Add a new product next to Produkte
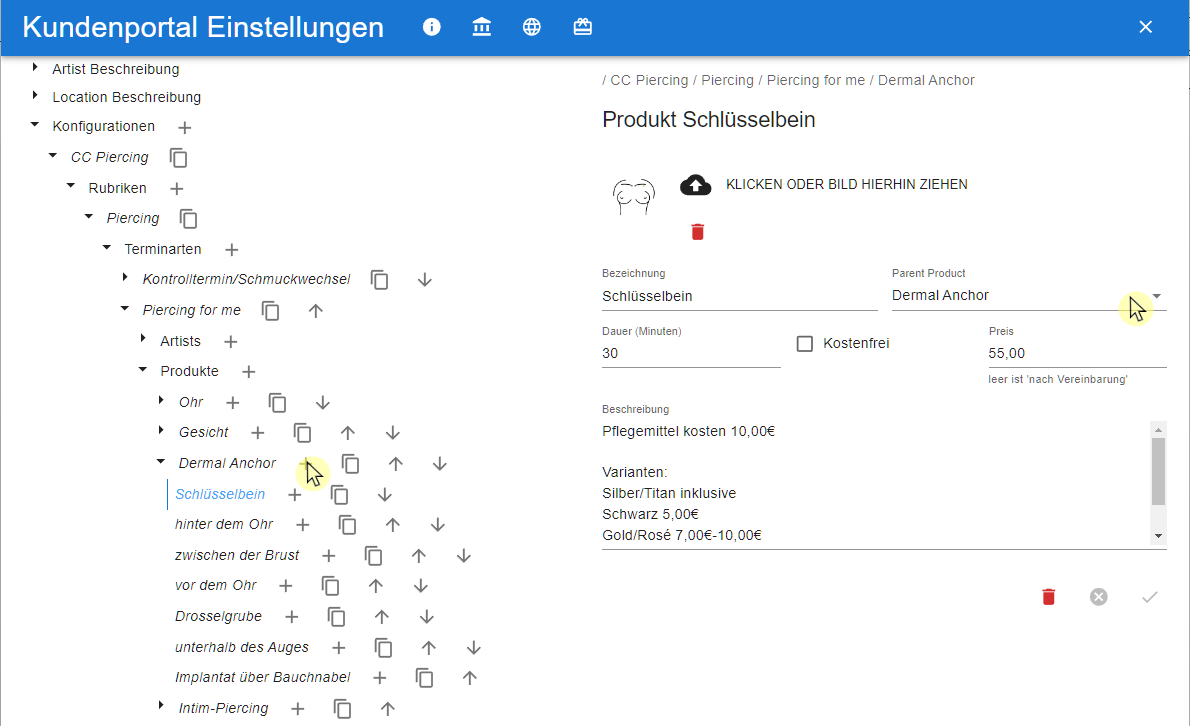Viewport: 1190px width, 726px height. [248, 372]
